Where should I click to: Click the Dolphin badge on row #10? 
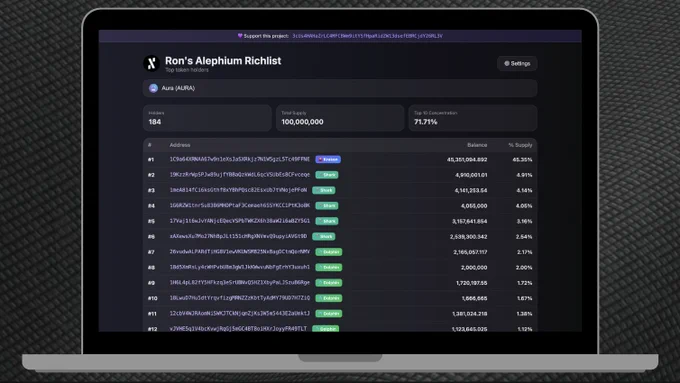tap(329, 298)
